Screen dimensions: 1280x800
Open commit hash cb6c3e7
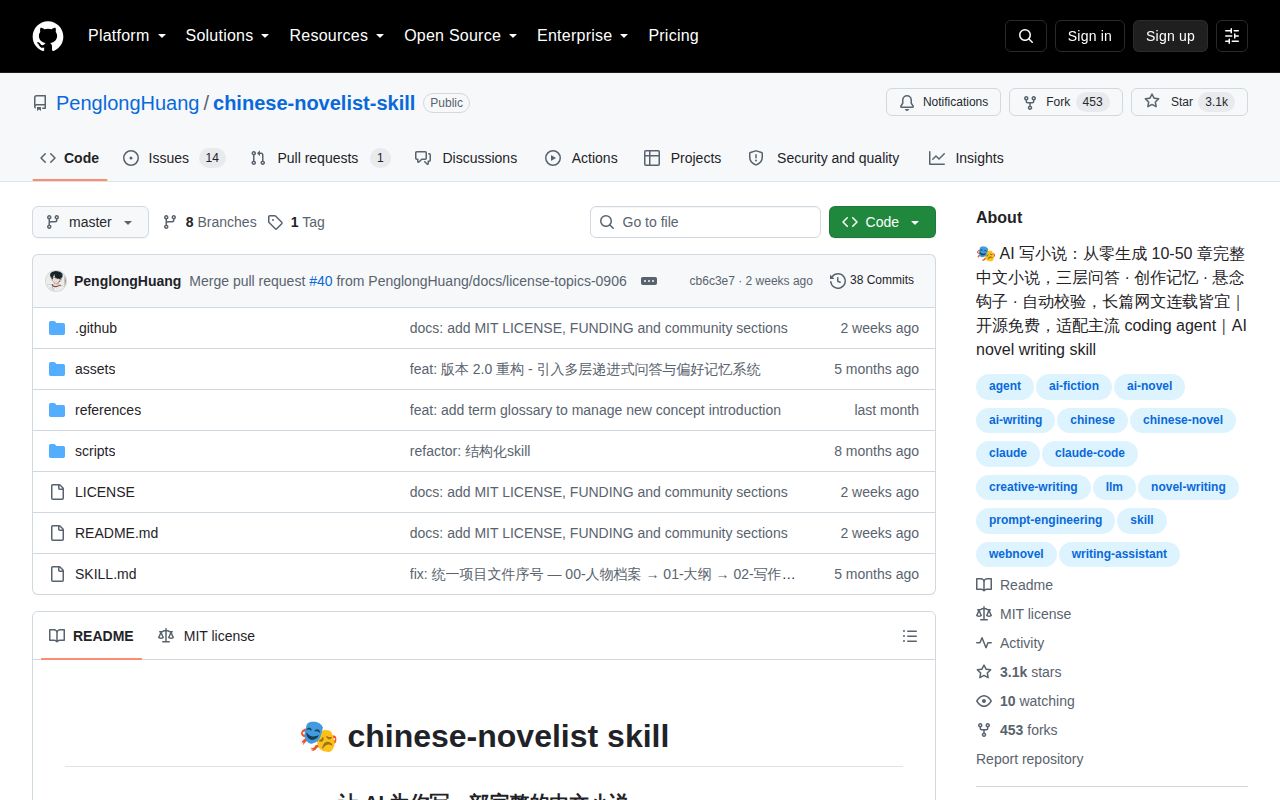click(712, 281)
